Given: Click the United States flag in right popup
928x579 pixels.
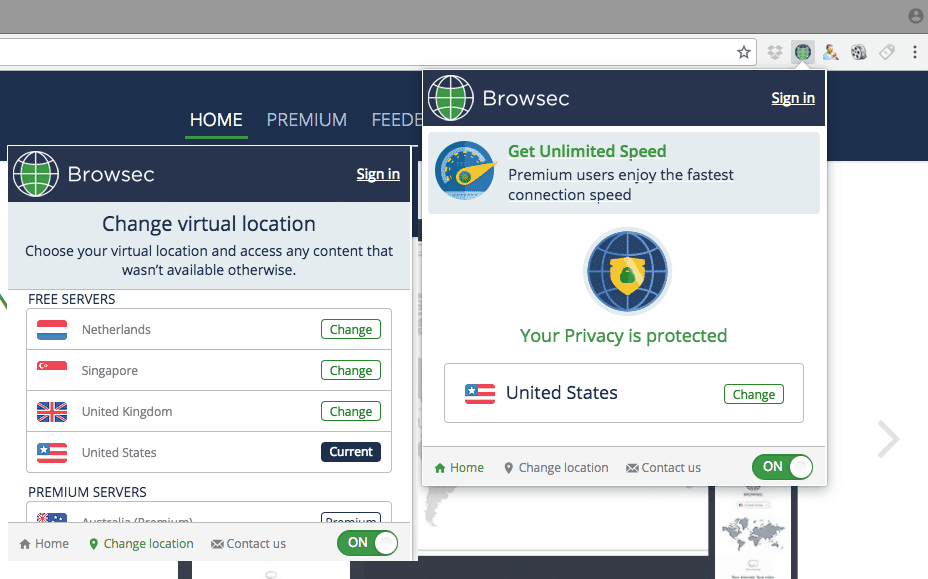Looking at the screenshot, I should [x=480, y=393].
